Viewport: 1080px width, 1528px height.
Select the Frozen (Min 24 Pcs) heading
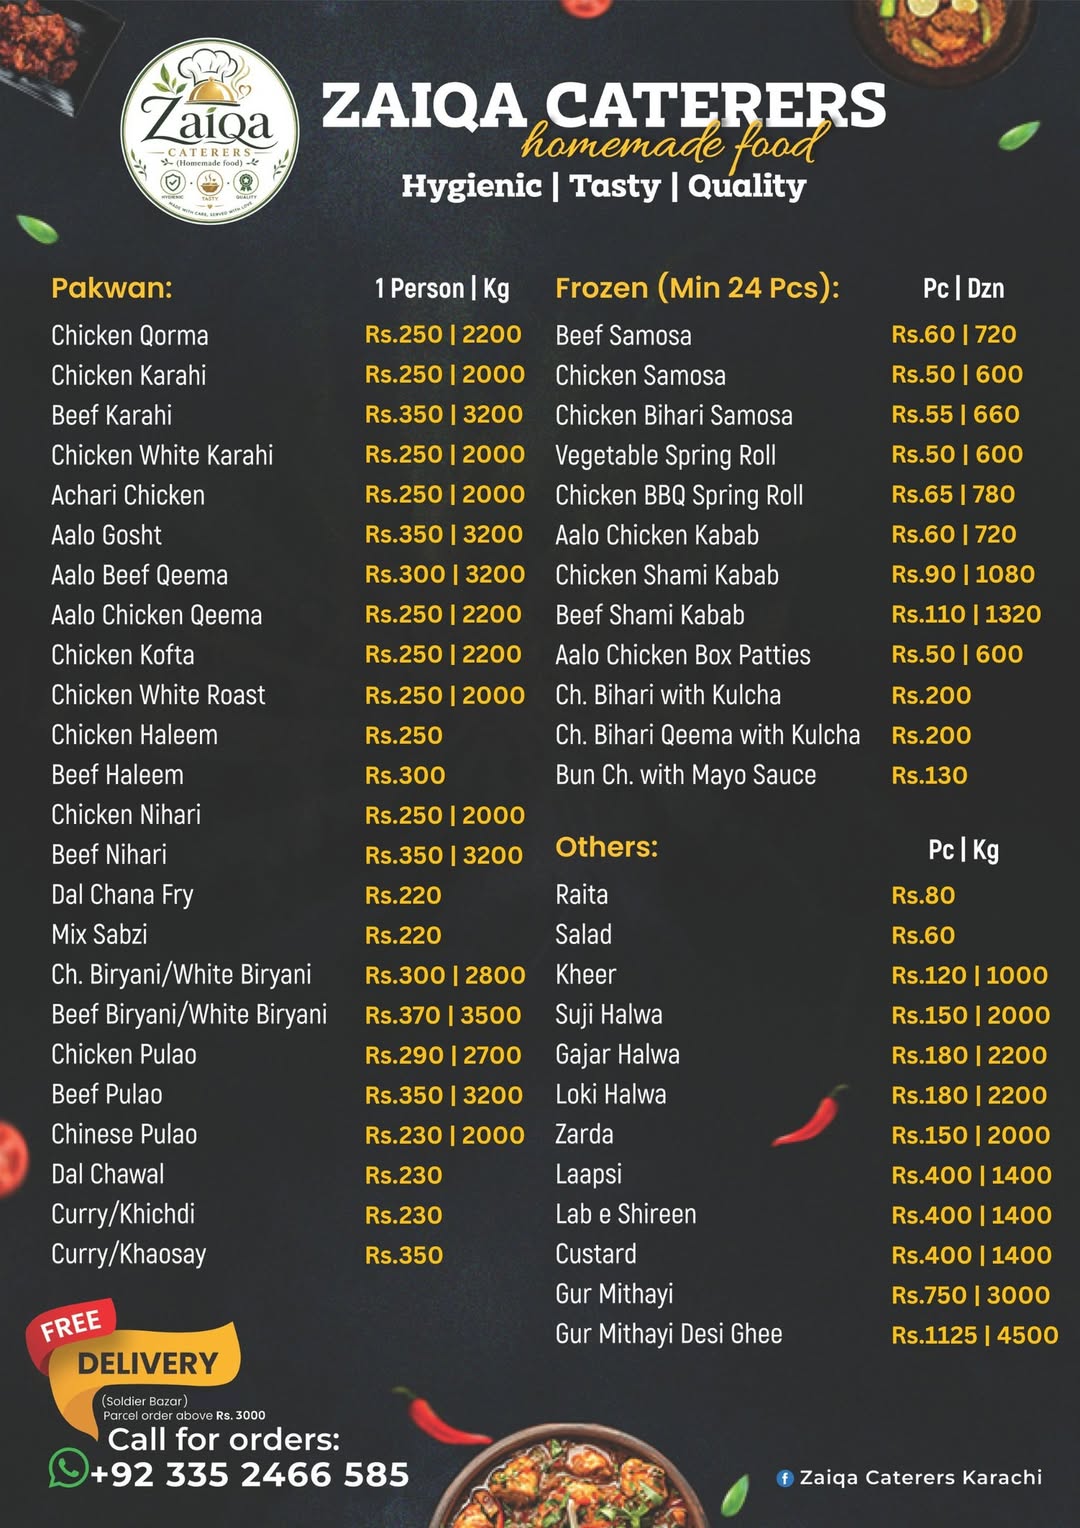click(x=697, y=288)
